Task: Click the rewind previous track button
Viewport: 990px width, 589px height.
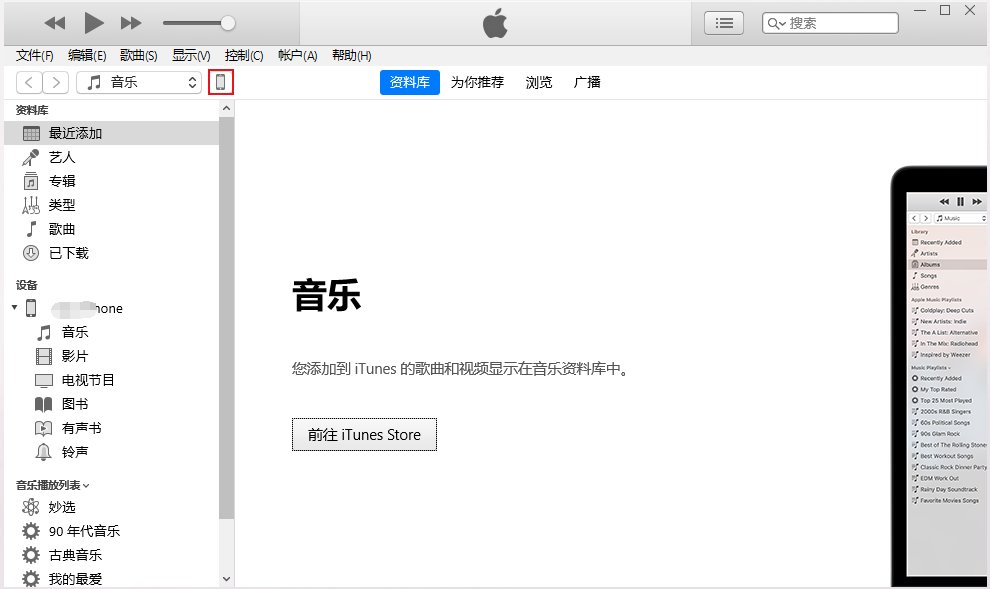Action: click(55, 23)
